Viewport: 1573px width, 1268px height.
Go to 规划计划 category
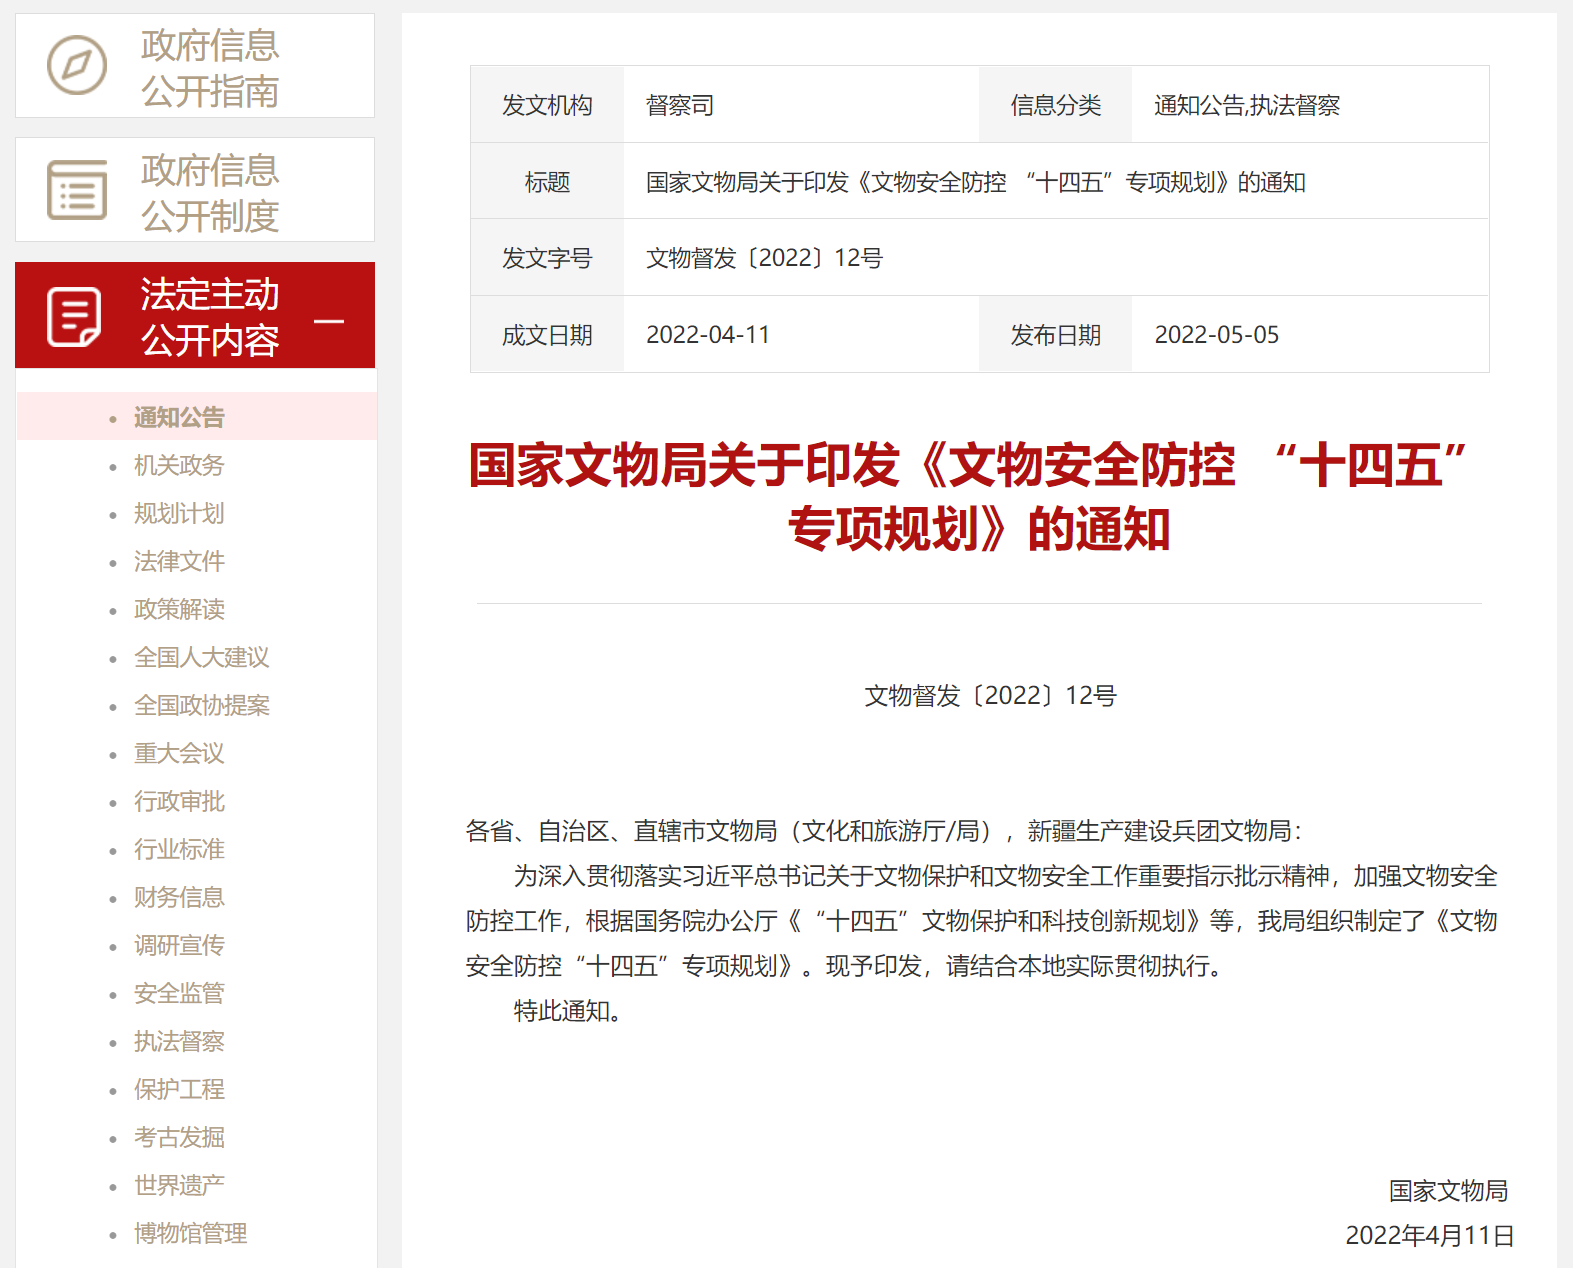coord(179,513)
